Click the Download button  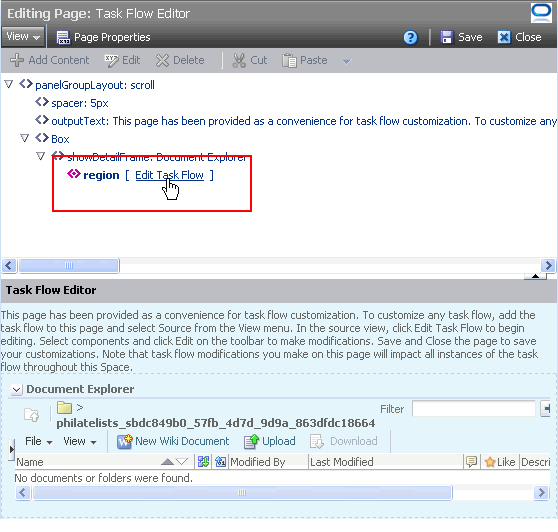coord(344,442)
